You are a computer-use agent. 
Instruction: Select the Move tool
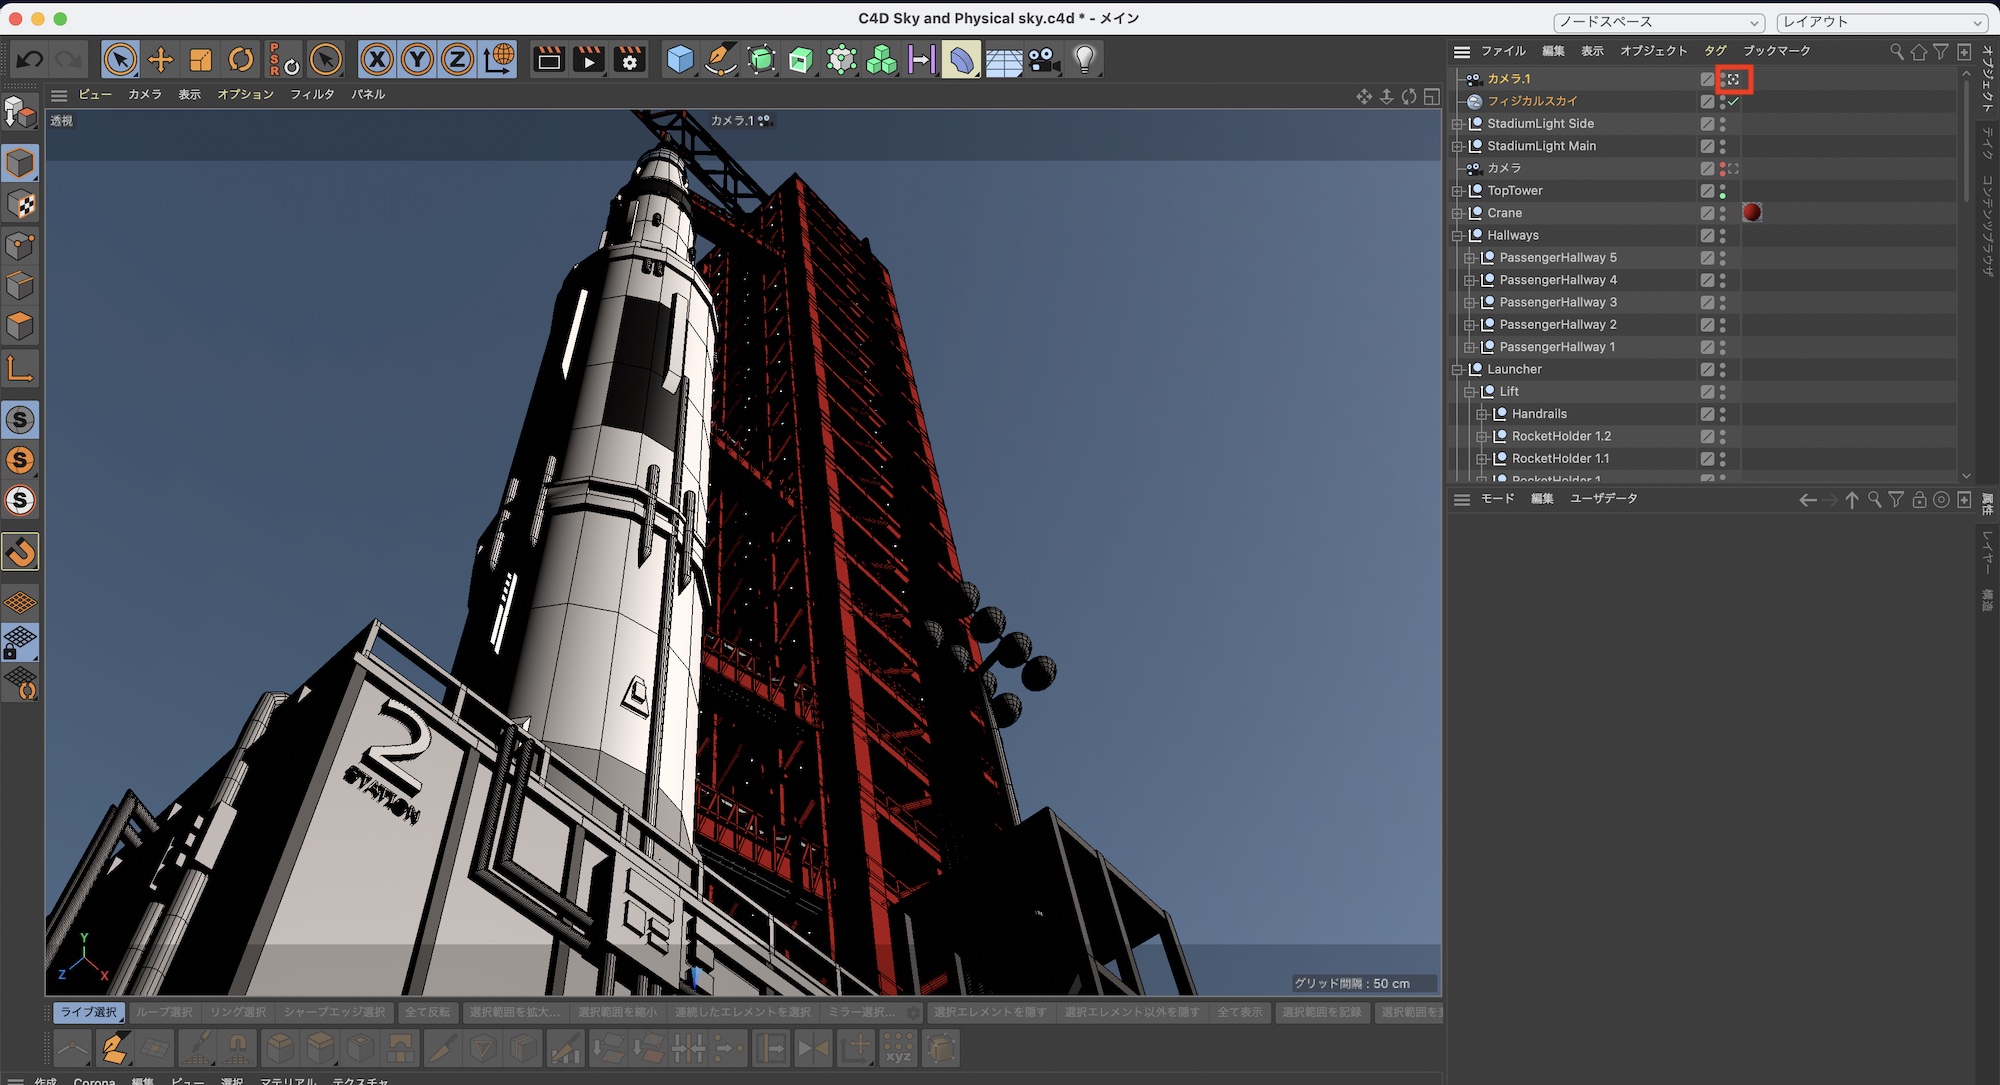pyautogui.click(x=160, y=60)
